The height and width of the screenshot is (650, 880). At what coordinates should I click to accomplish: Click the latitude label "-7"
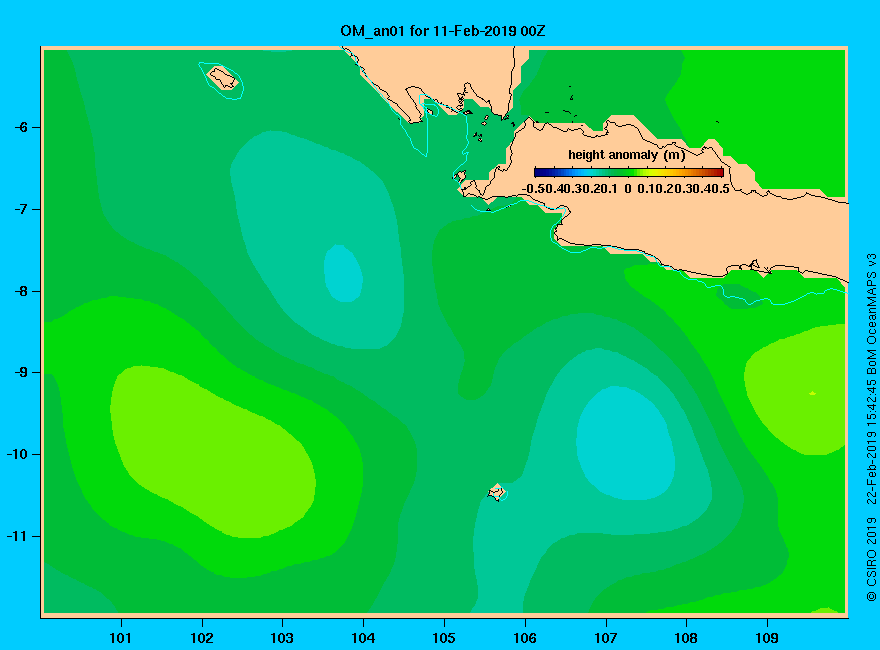(21, 209)
